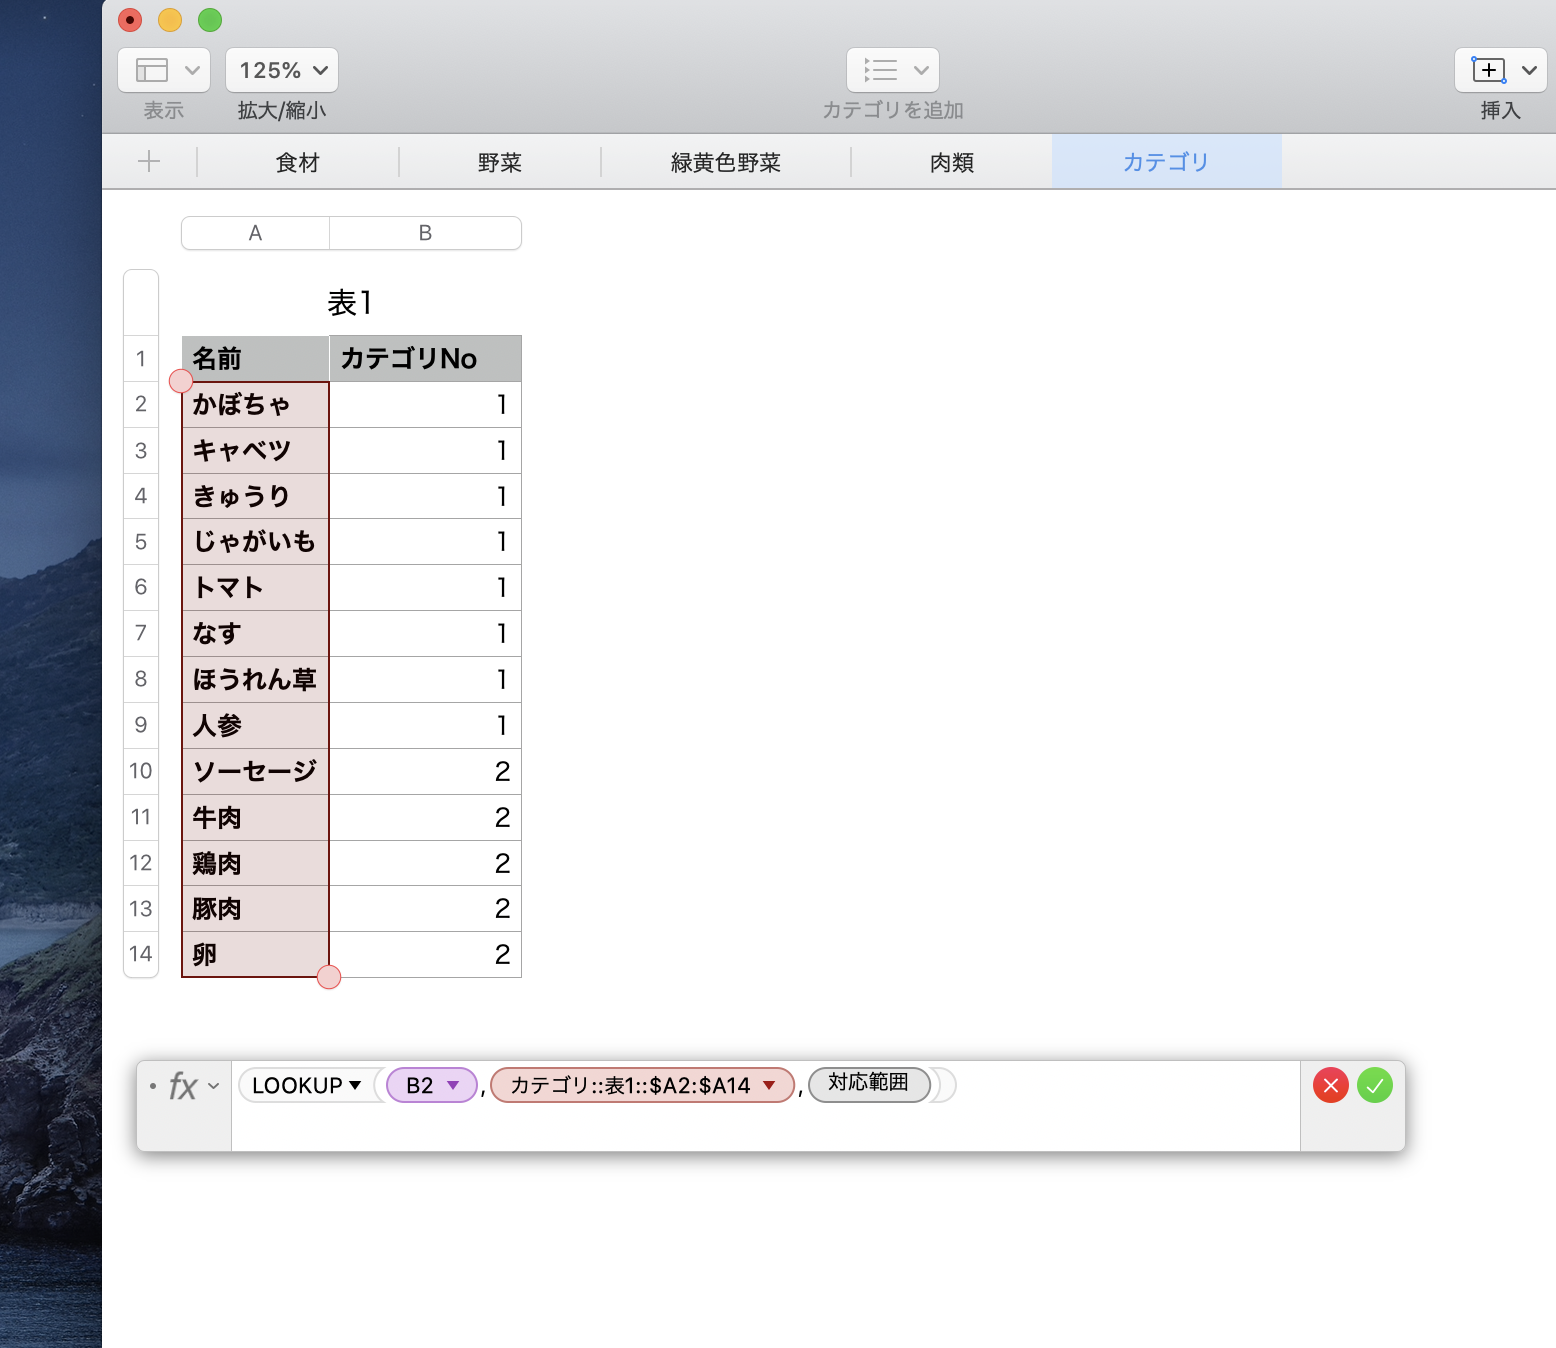Cancel the formula with red X button

coord(1330,1085)
